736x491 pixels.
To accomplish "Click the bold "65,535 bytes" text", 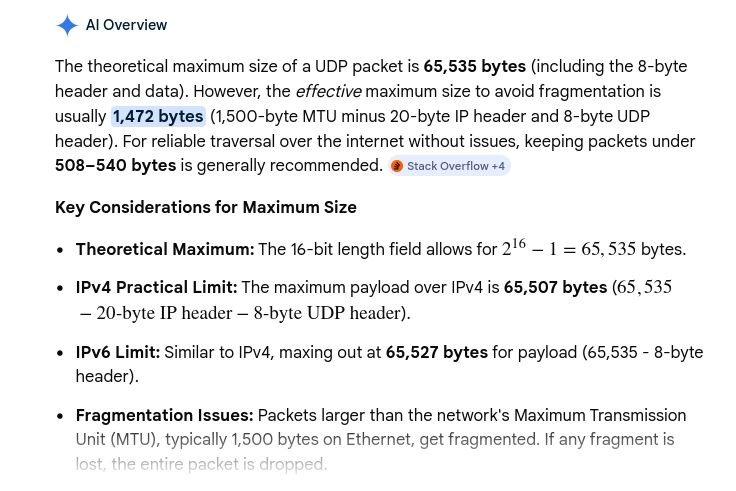I will click(x=474, y=66).
